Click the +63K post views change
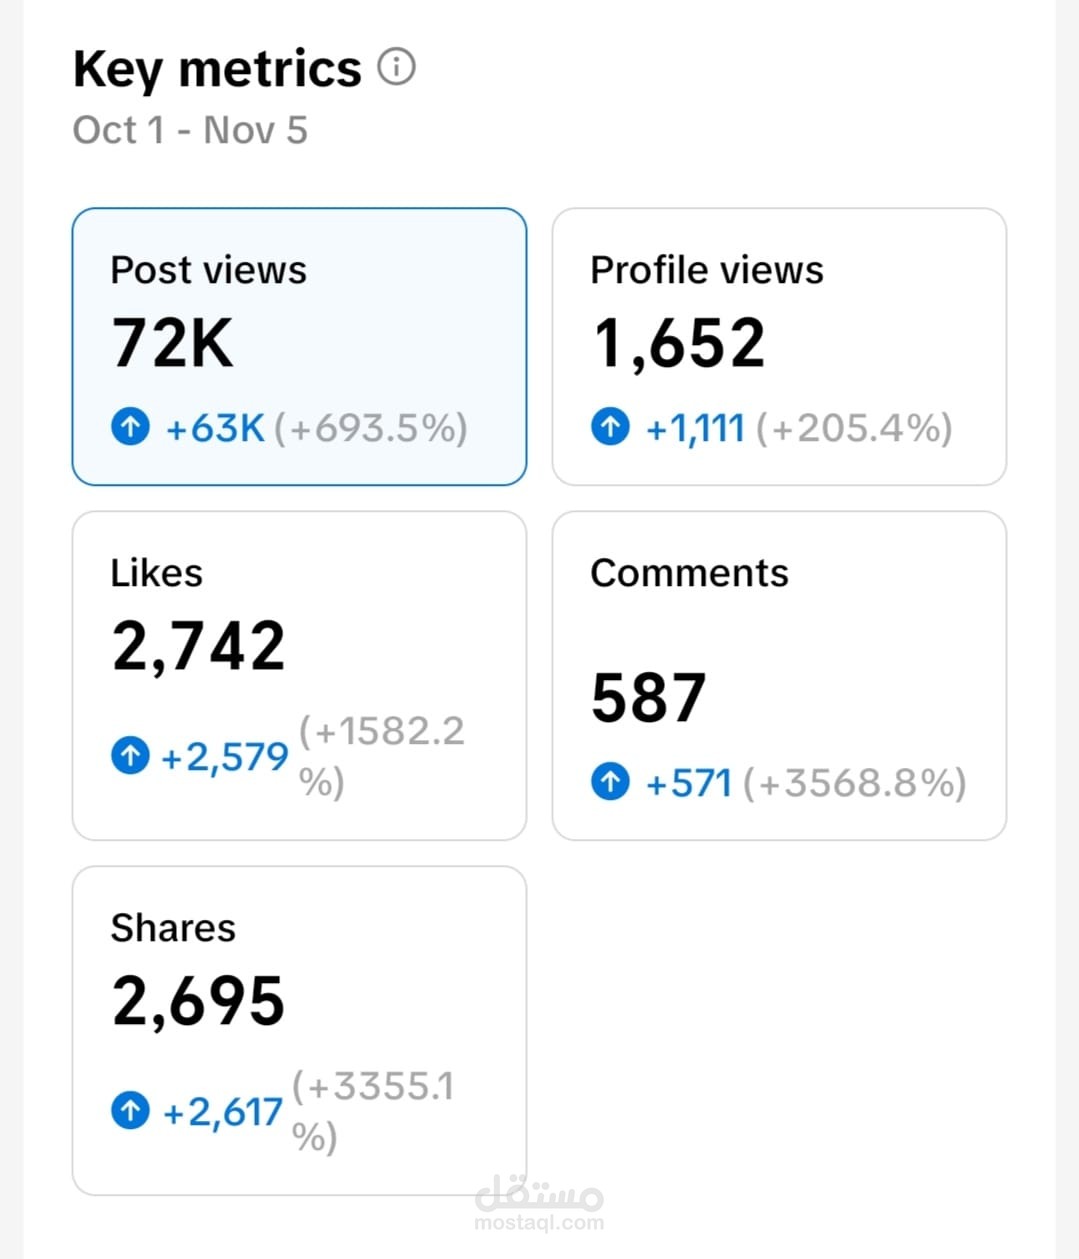The width and height of the screenshot is (1079, 1259). pyautogui.click(x=215, y=428)
